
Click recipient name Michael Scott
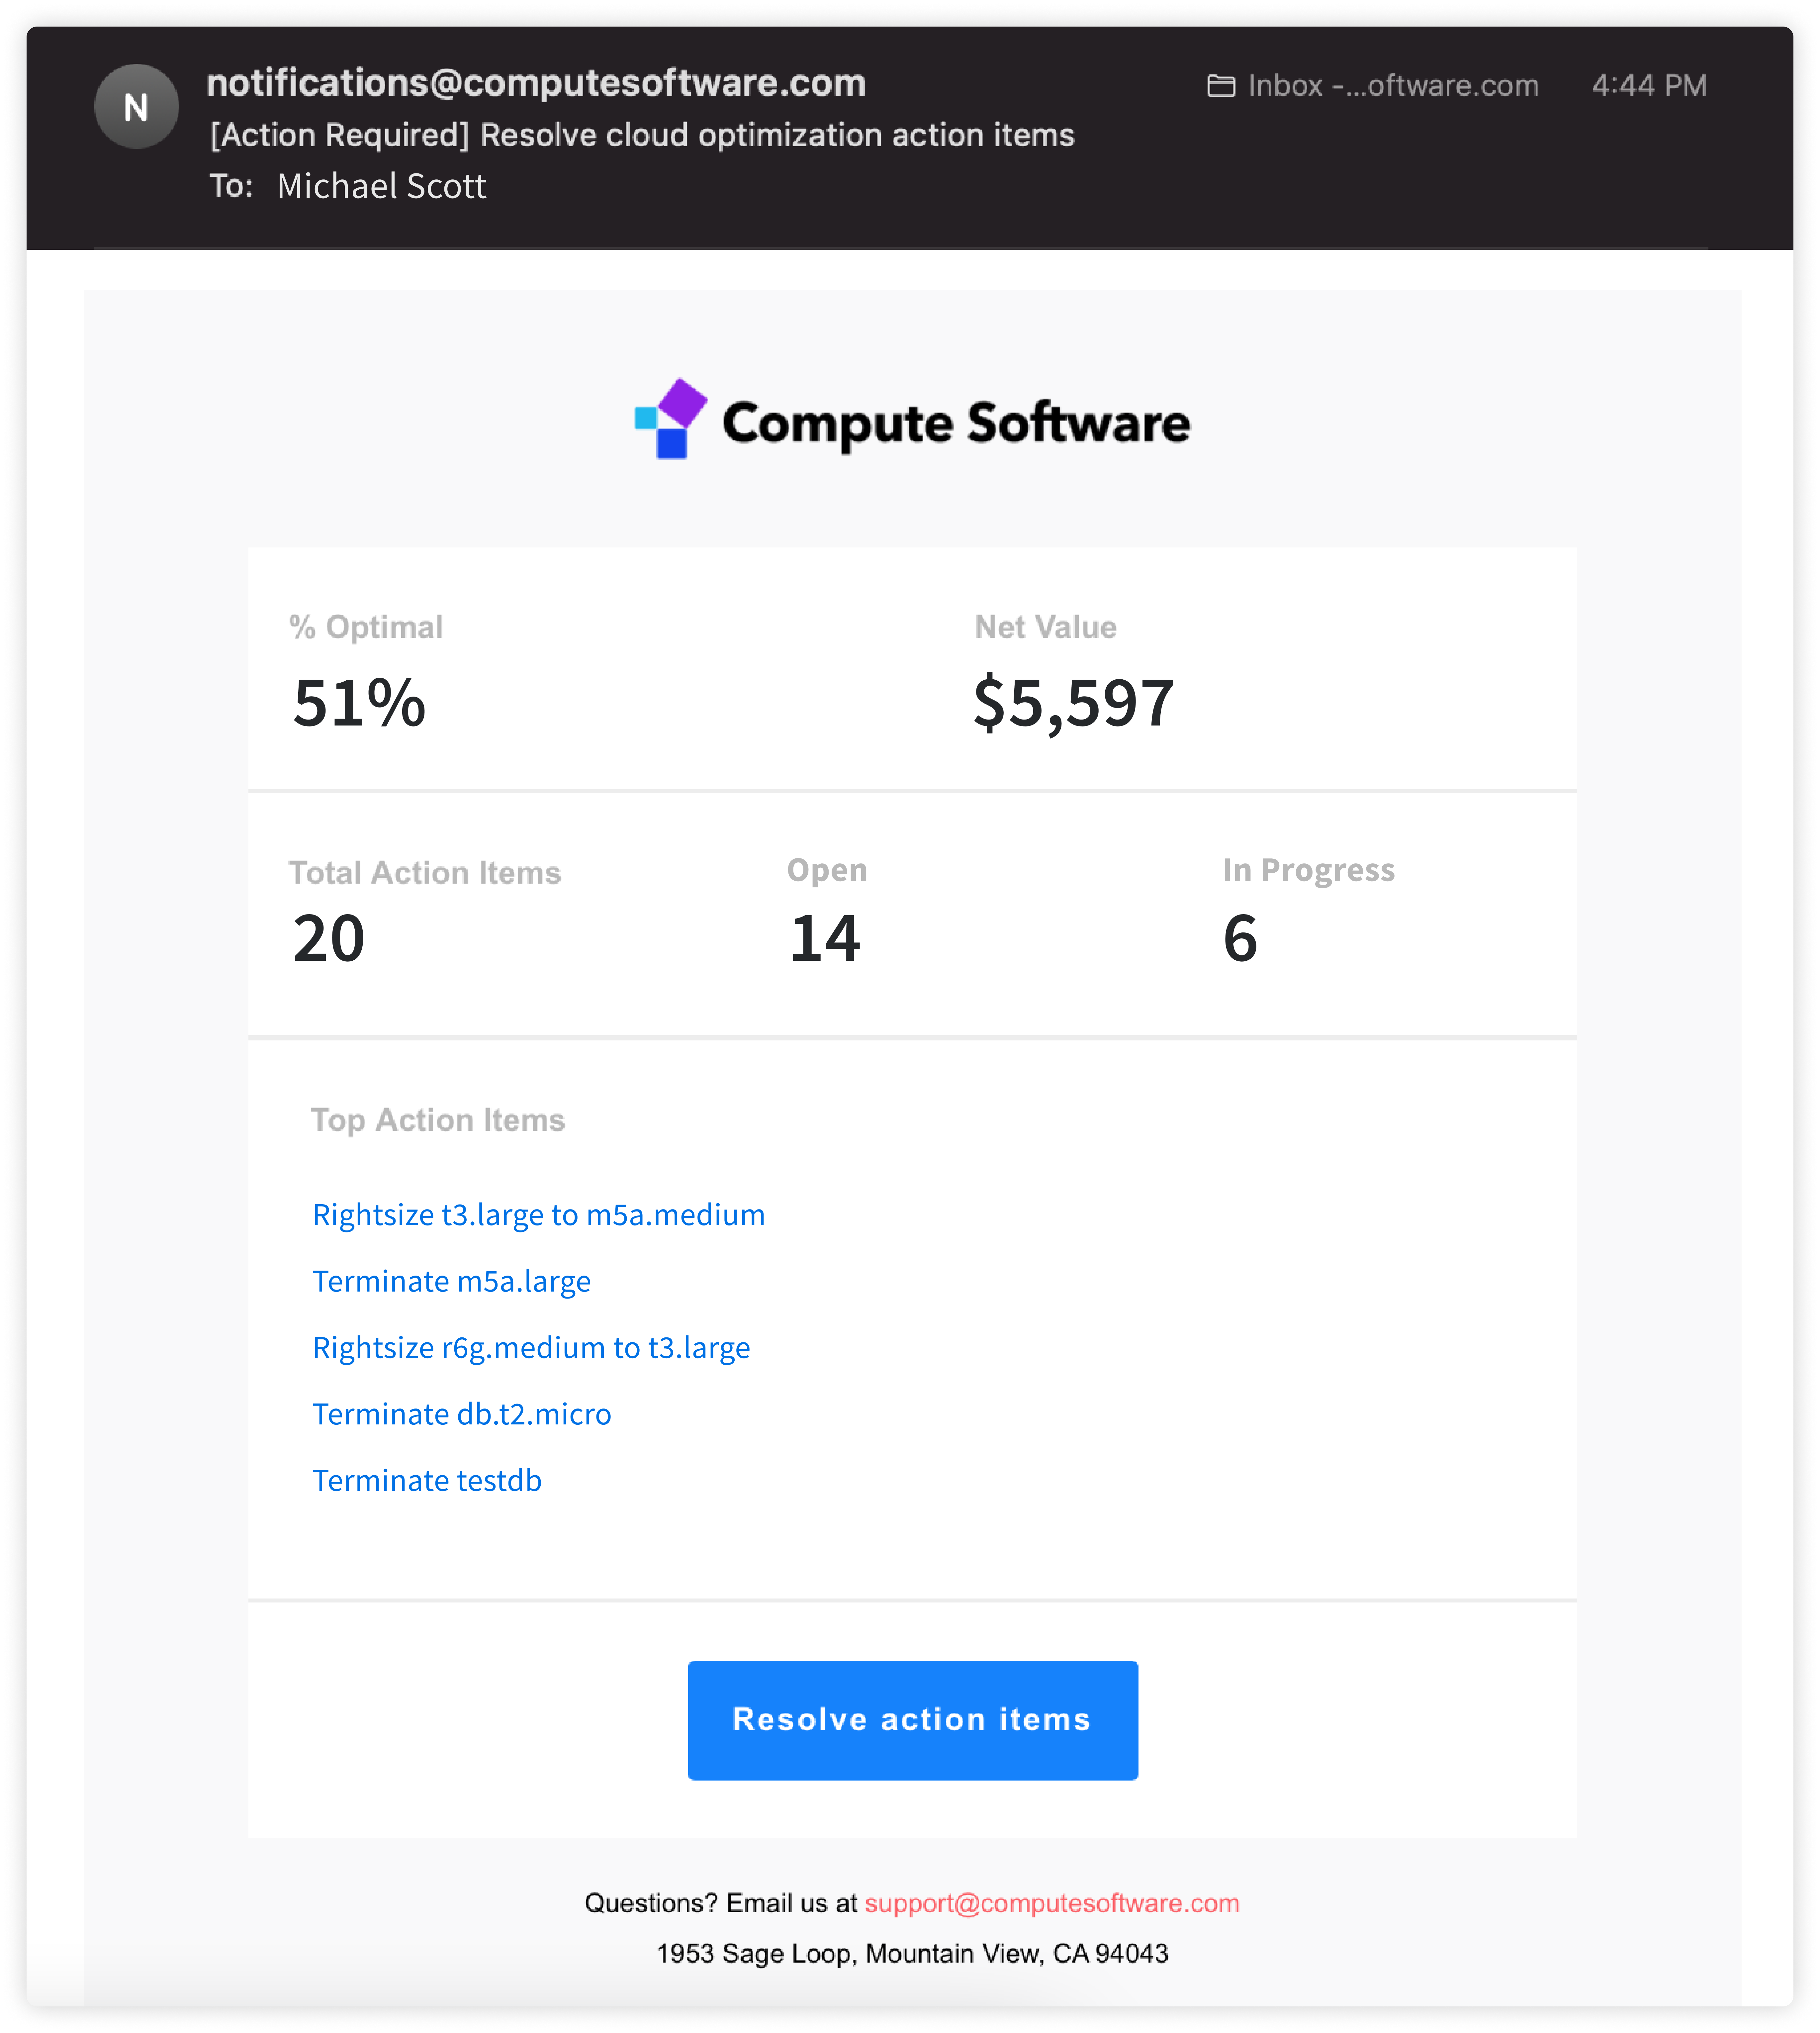381,186
